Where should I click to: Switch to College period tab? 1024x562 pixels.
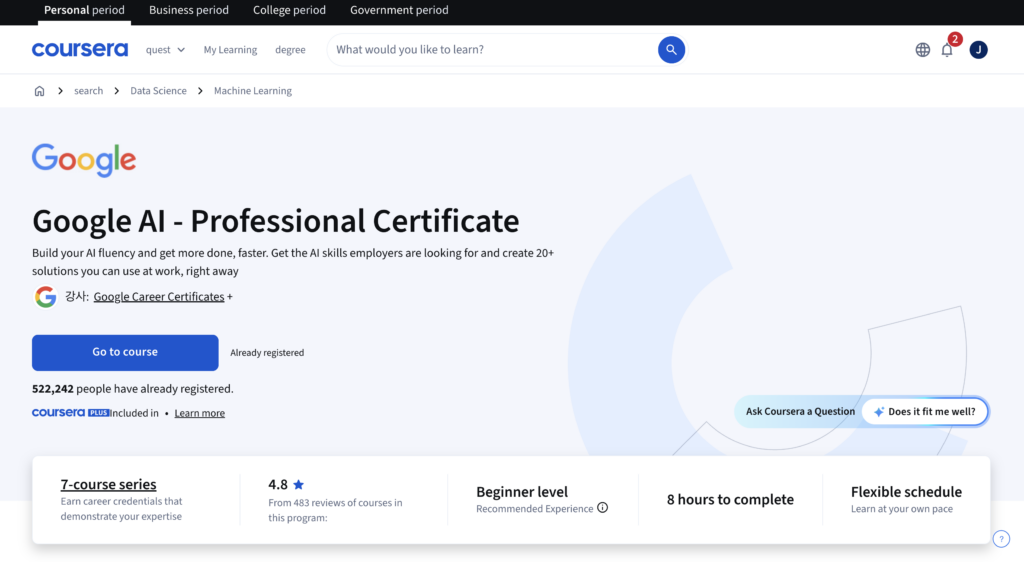pyautogui.click(x=289, y=10)
